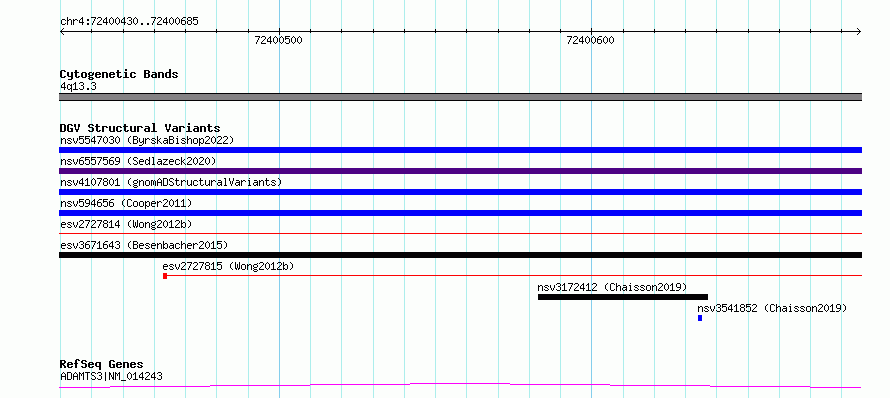Click the nsv5547030 ByrskaBishop2022 blue variant bar
Viewport: 890px width, 398px height.
tap(460, 150)
